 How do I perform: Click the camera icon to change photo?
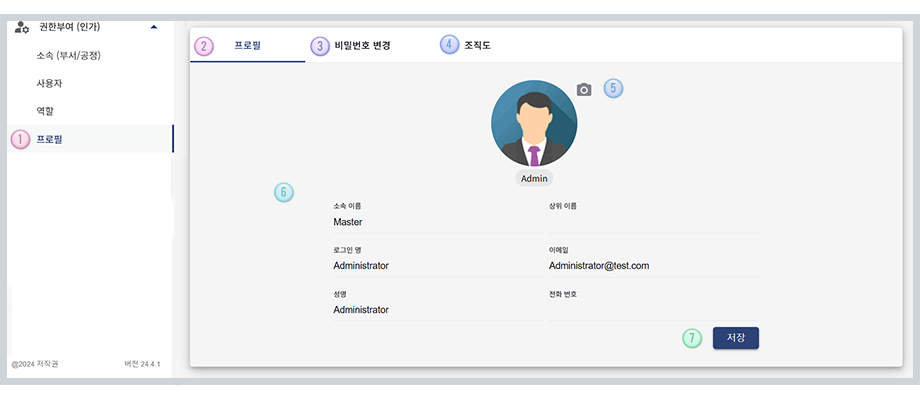584,90
